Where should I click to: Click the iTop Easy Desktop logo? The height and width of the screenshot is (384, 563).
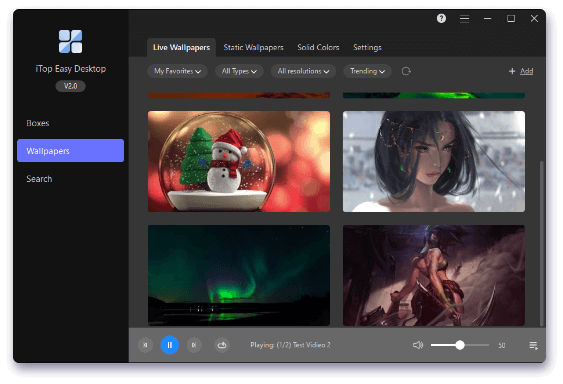click(x=70, y=42)
